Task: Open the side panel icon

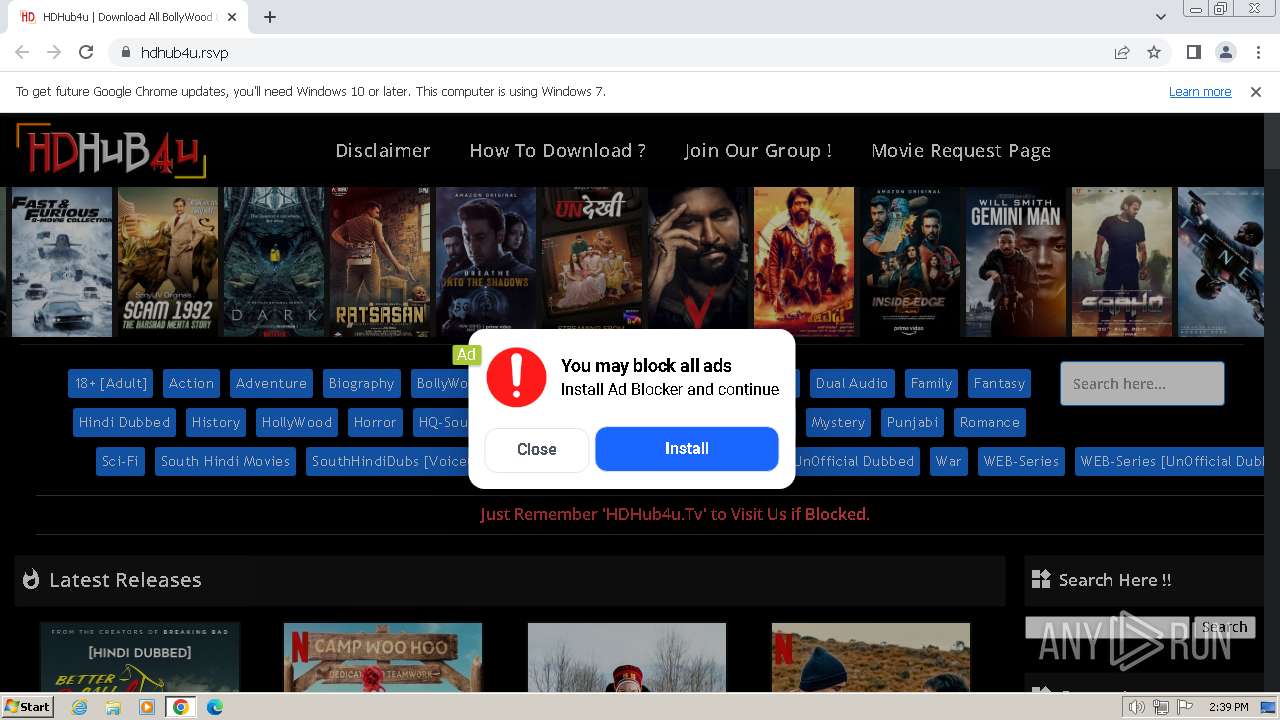Action: pyautogui.click(x=1193, y=52)
